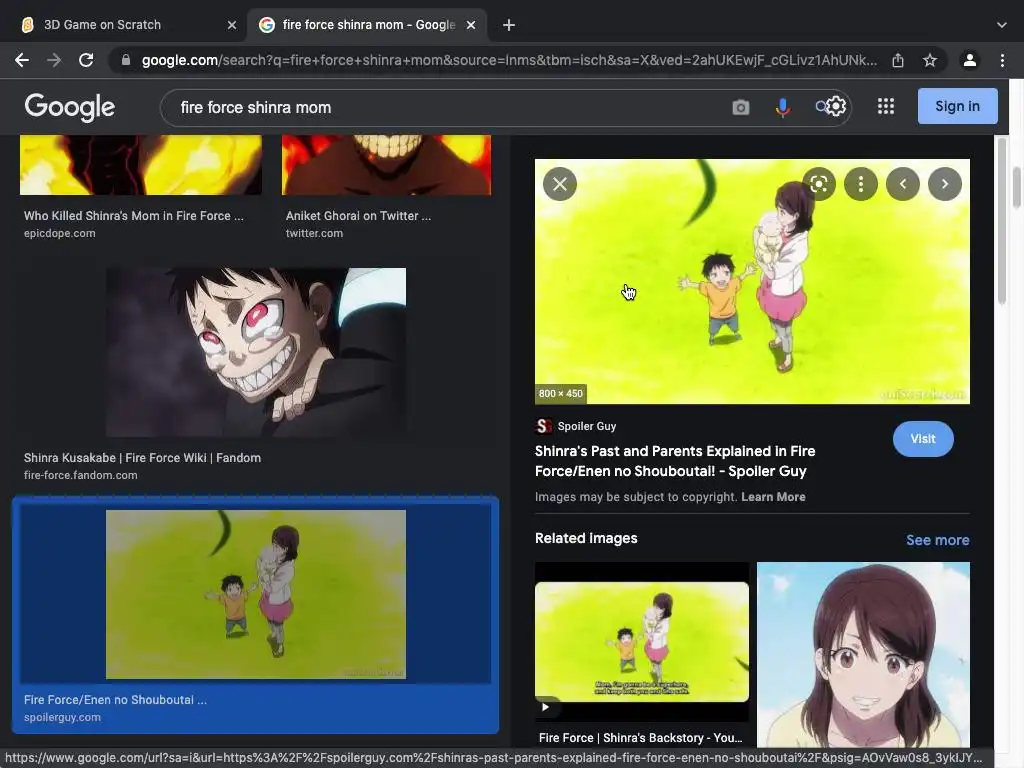
Task: Click the 800 × 450 image size label
Action: (560, 393)
